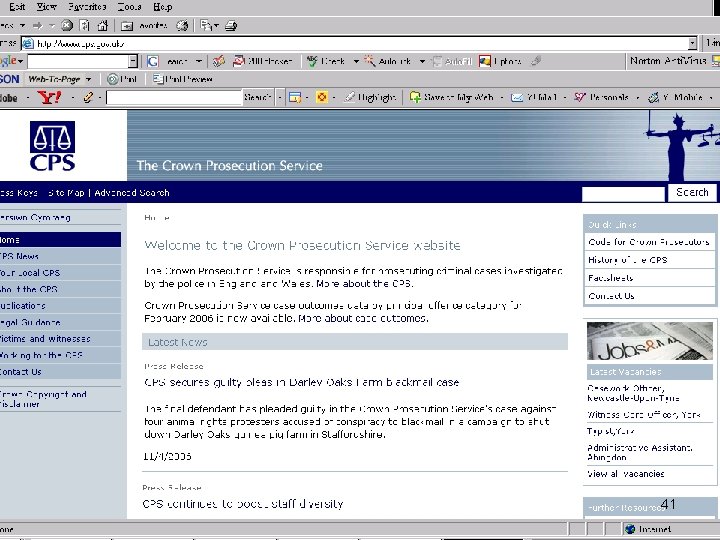Open the View menu

tap(46, 7)
